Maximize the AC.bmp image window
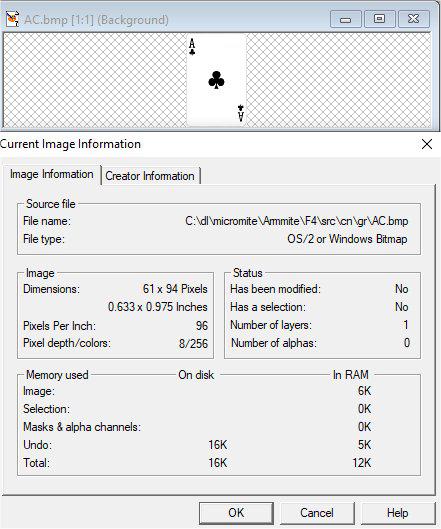 [380, 19]
